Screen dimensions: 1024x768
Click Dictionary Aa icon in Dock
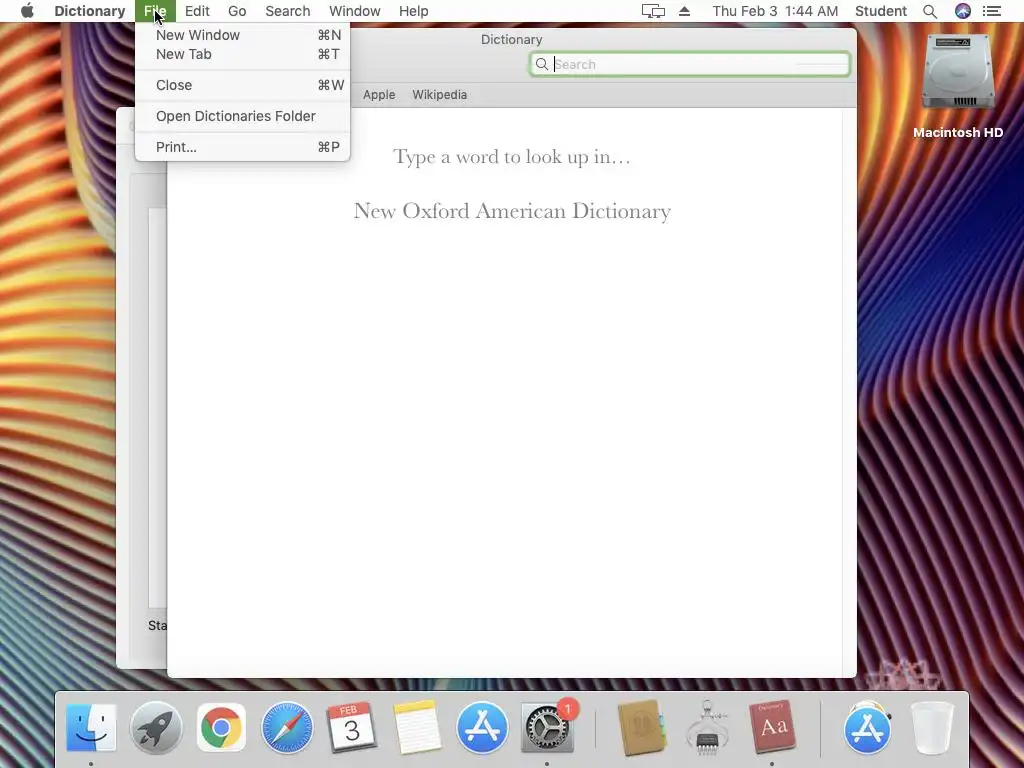coord(773,727)
